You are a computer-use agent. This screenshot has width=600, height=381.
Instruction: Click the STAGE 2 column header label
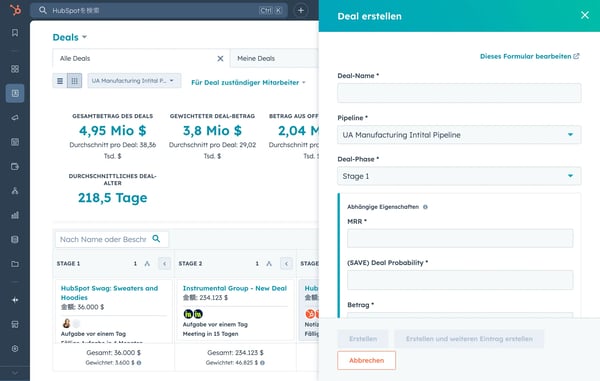tap(190, 264)
